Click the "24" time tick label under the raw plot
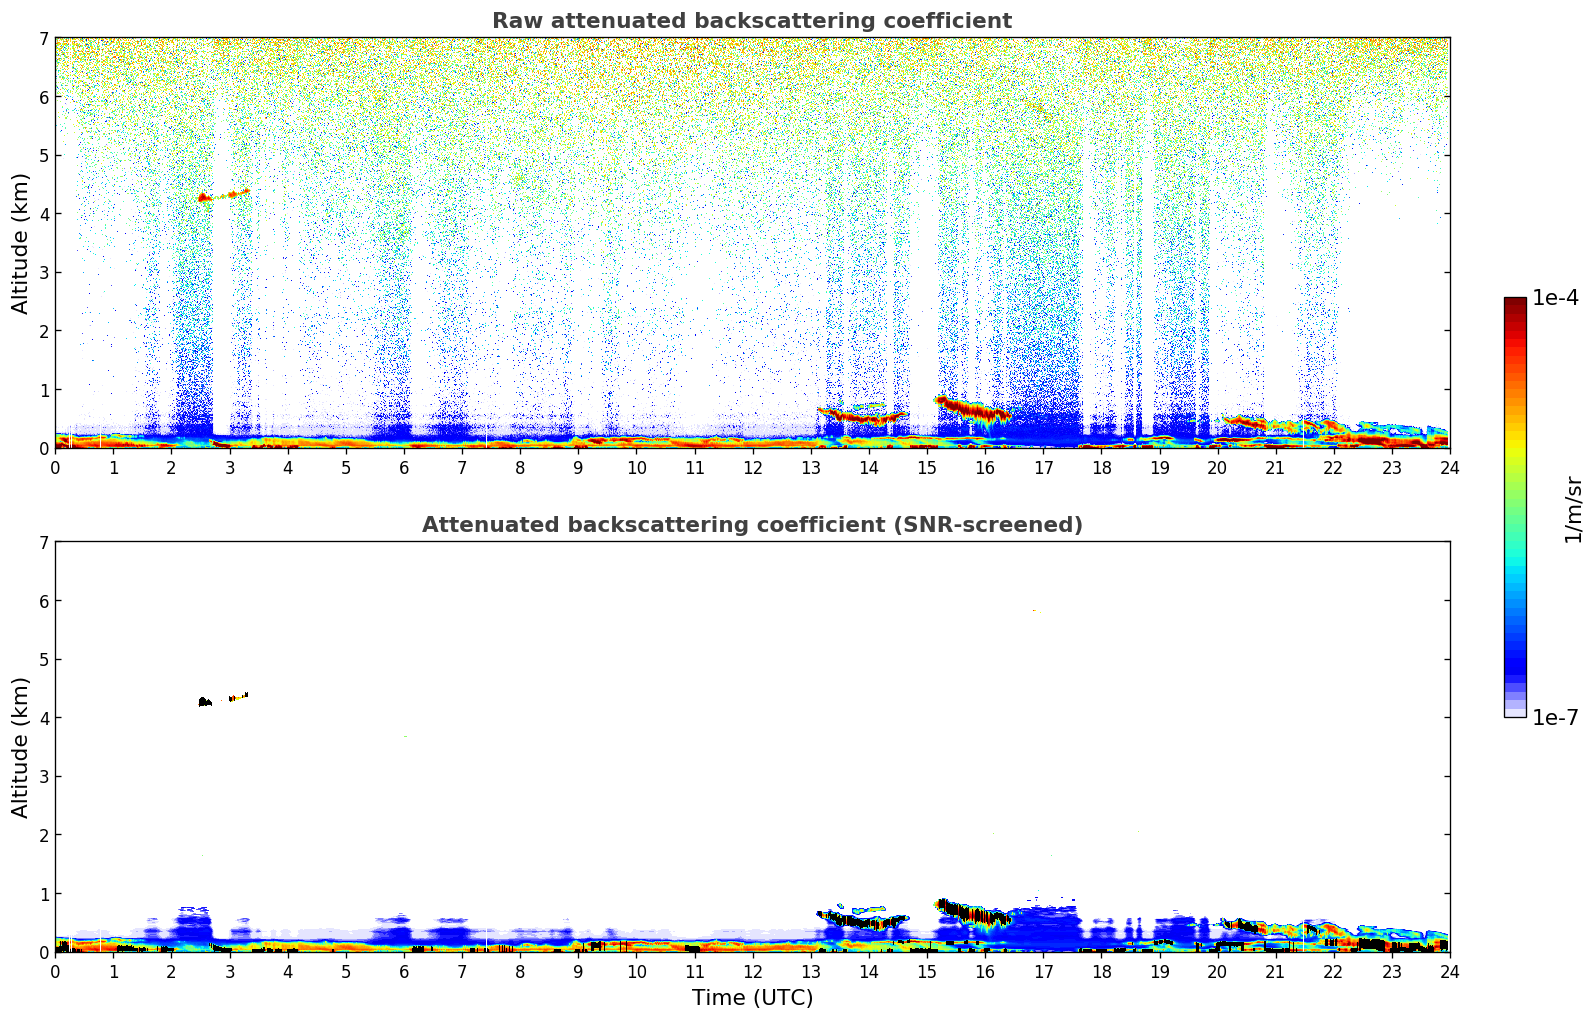Viewport: 1595px width, 1020px height. pyautogui.click(x=1450, y=468)
